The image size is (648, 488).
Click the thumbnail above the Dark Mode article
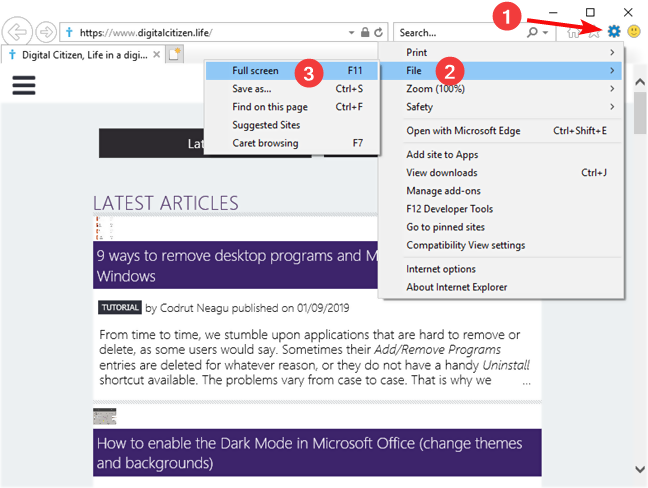(x=105, y=417)
